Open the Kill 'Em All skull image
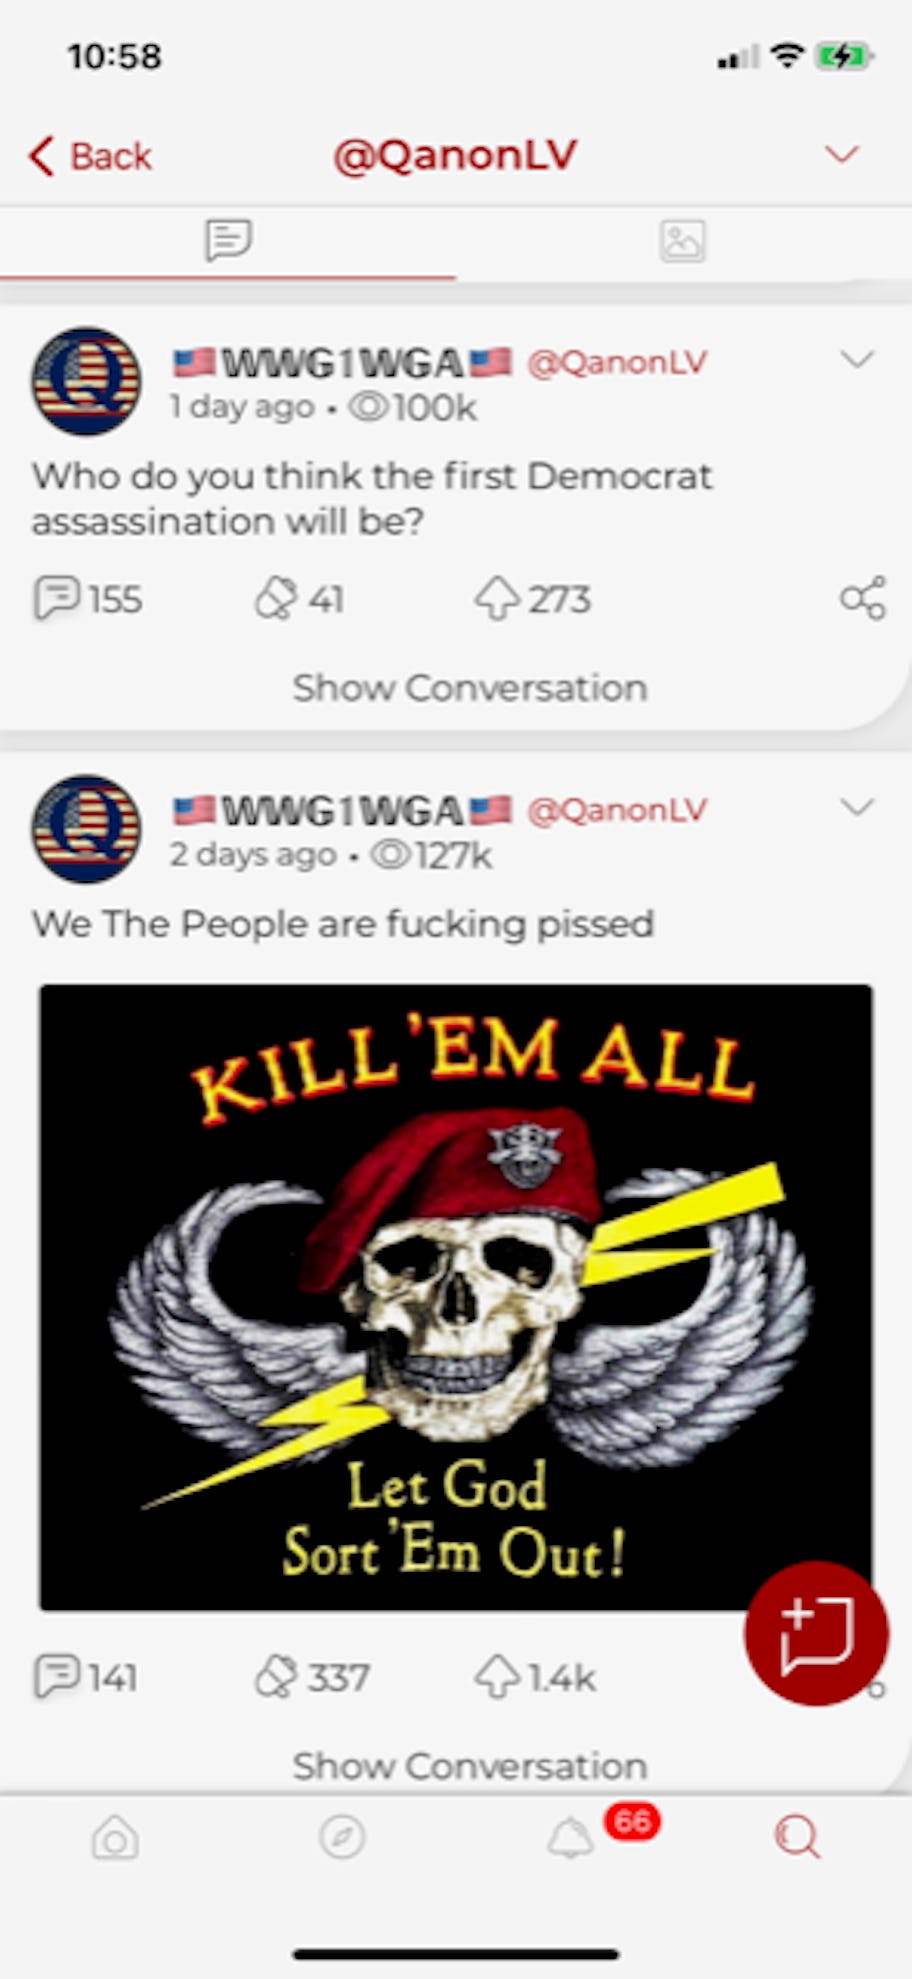The image size is (912, 1979). pos(456,1297)
